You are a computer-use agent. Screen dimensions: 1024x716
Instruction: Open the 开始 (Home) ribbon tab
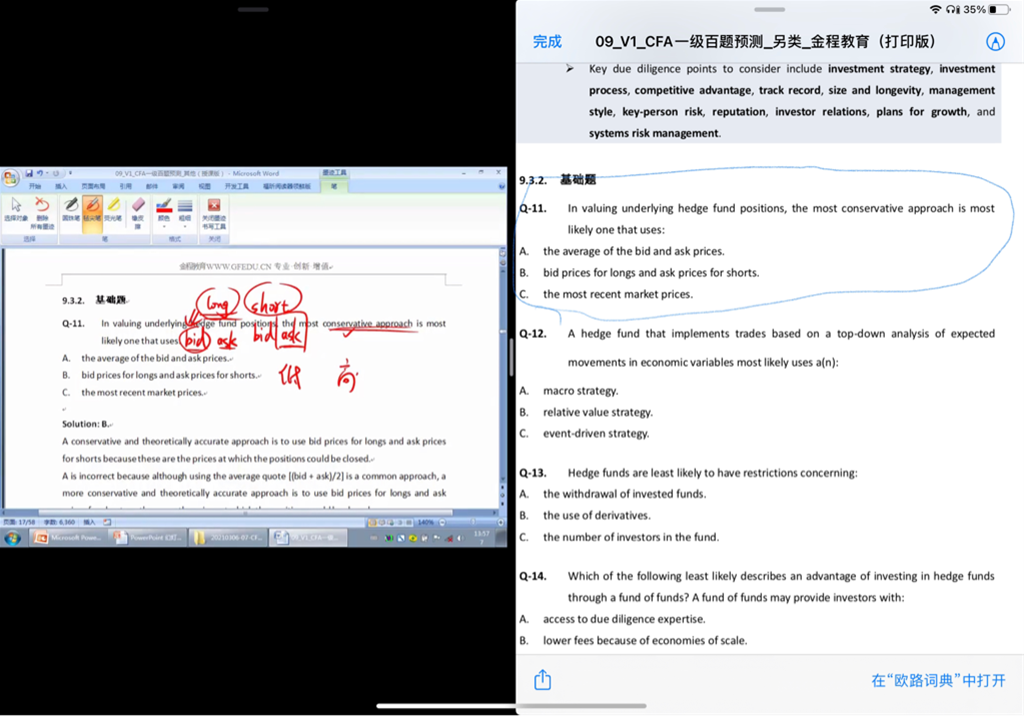(35, 186)
